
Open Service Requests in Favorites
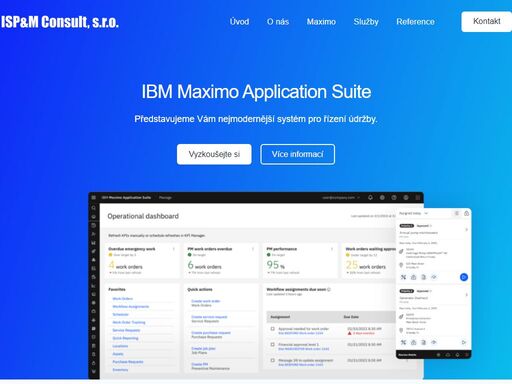126,330
